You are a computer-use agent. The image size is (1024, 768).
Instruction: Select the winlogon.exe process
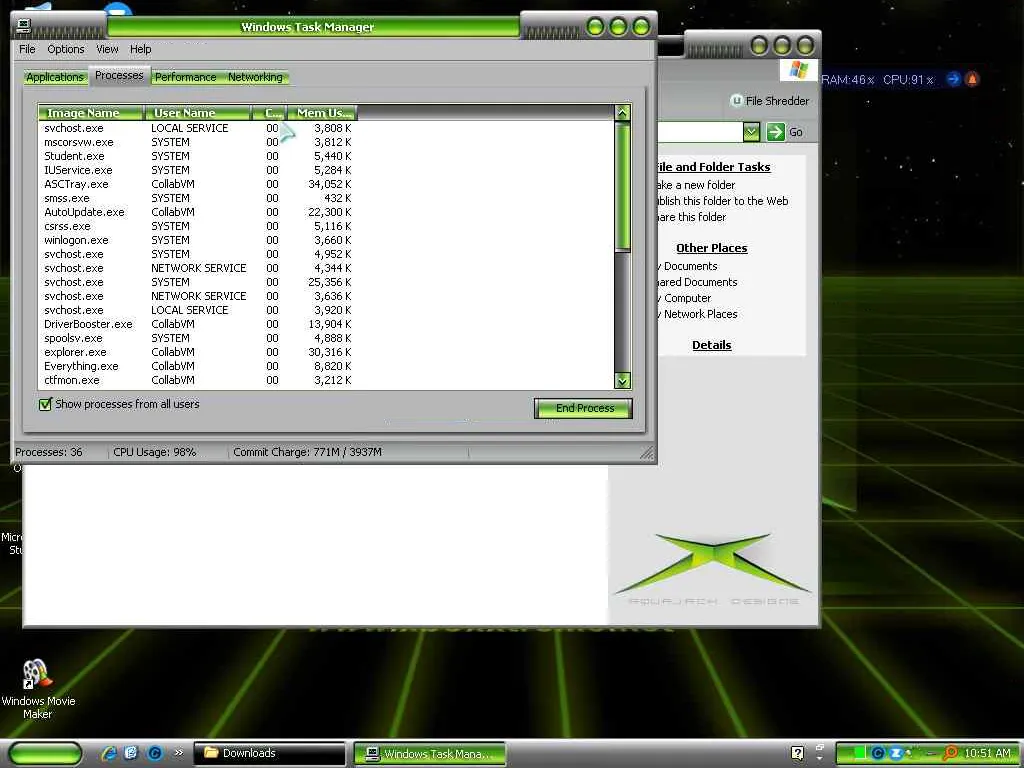(197, 240)
